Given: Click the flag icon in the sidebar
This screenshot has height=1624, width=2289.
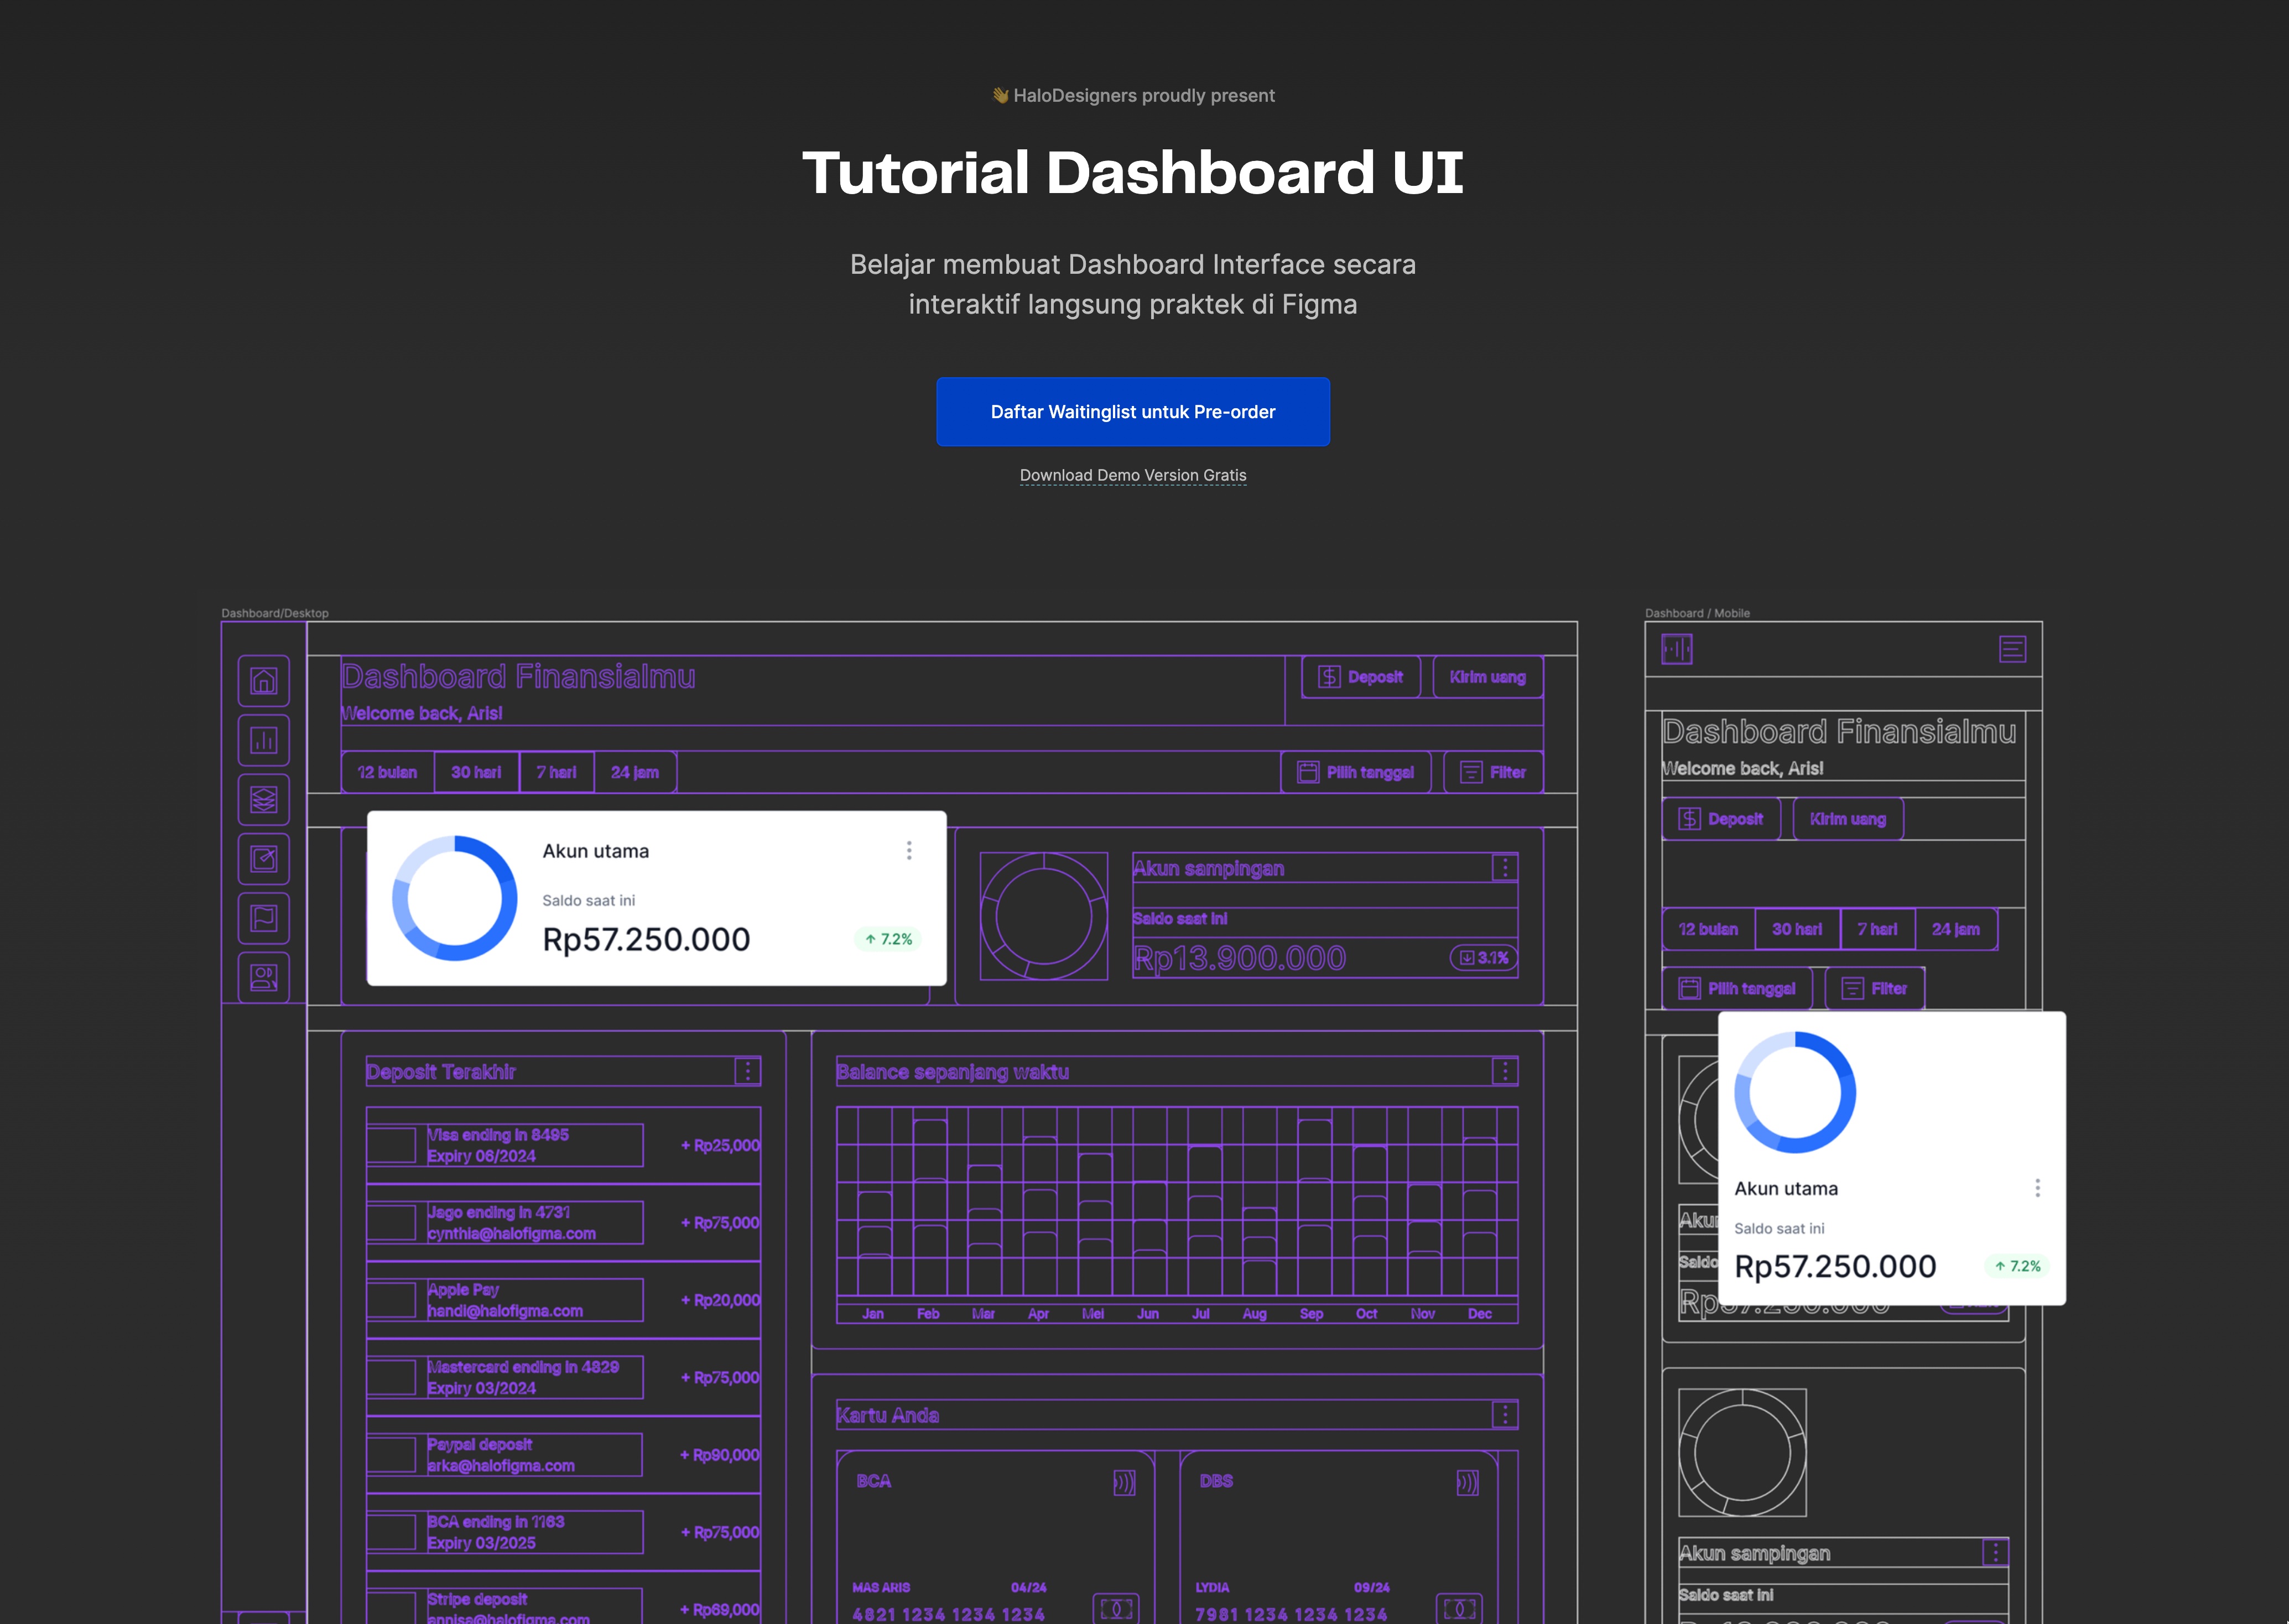Looking at the screenshot, I should click(x=264, y=918).
